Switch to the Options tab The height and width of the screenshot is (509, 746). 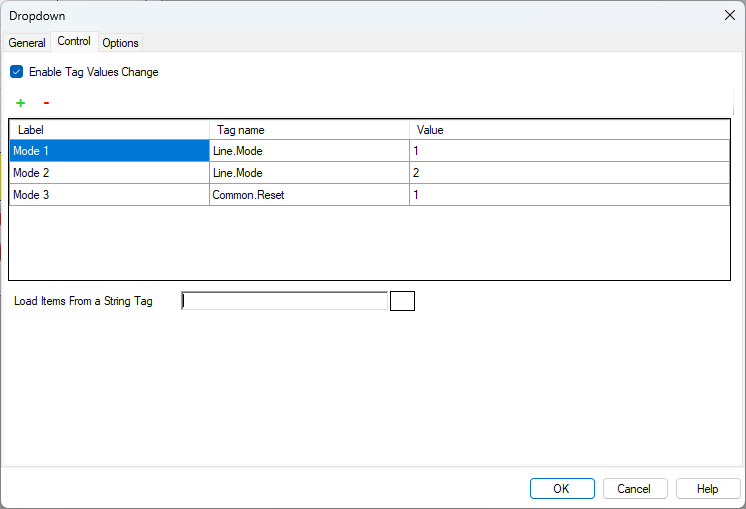120,43
